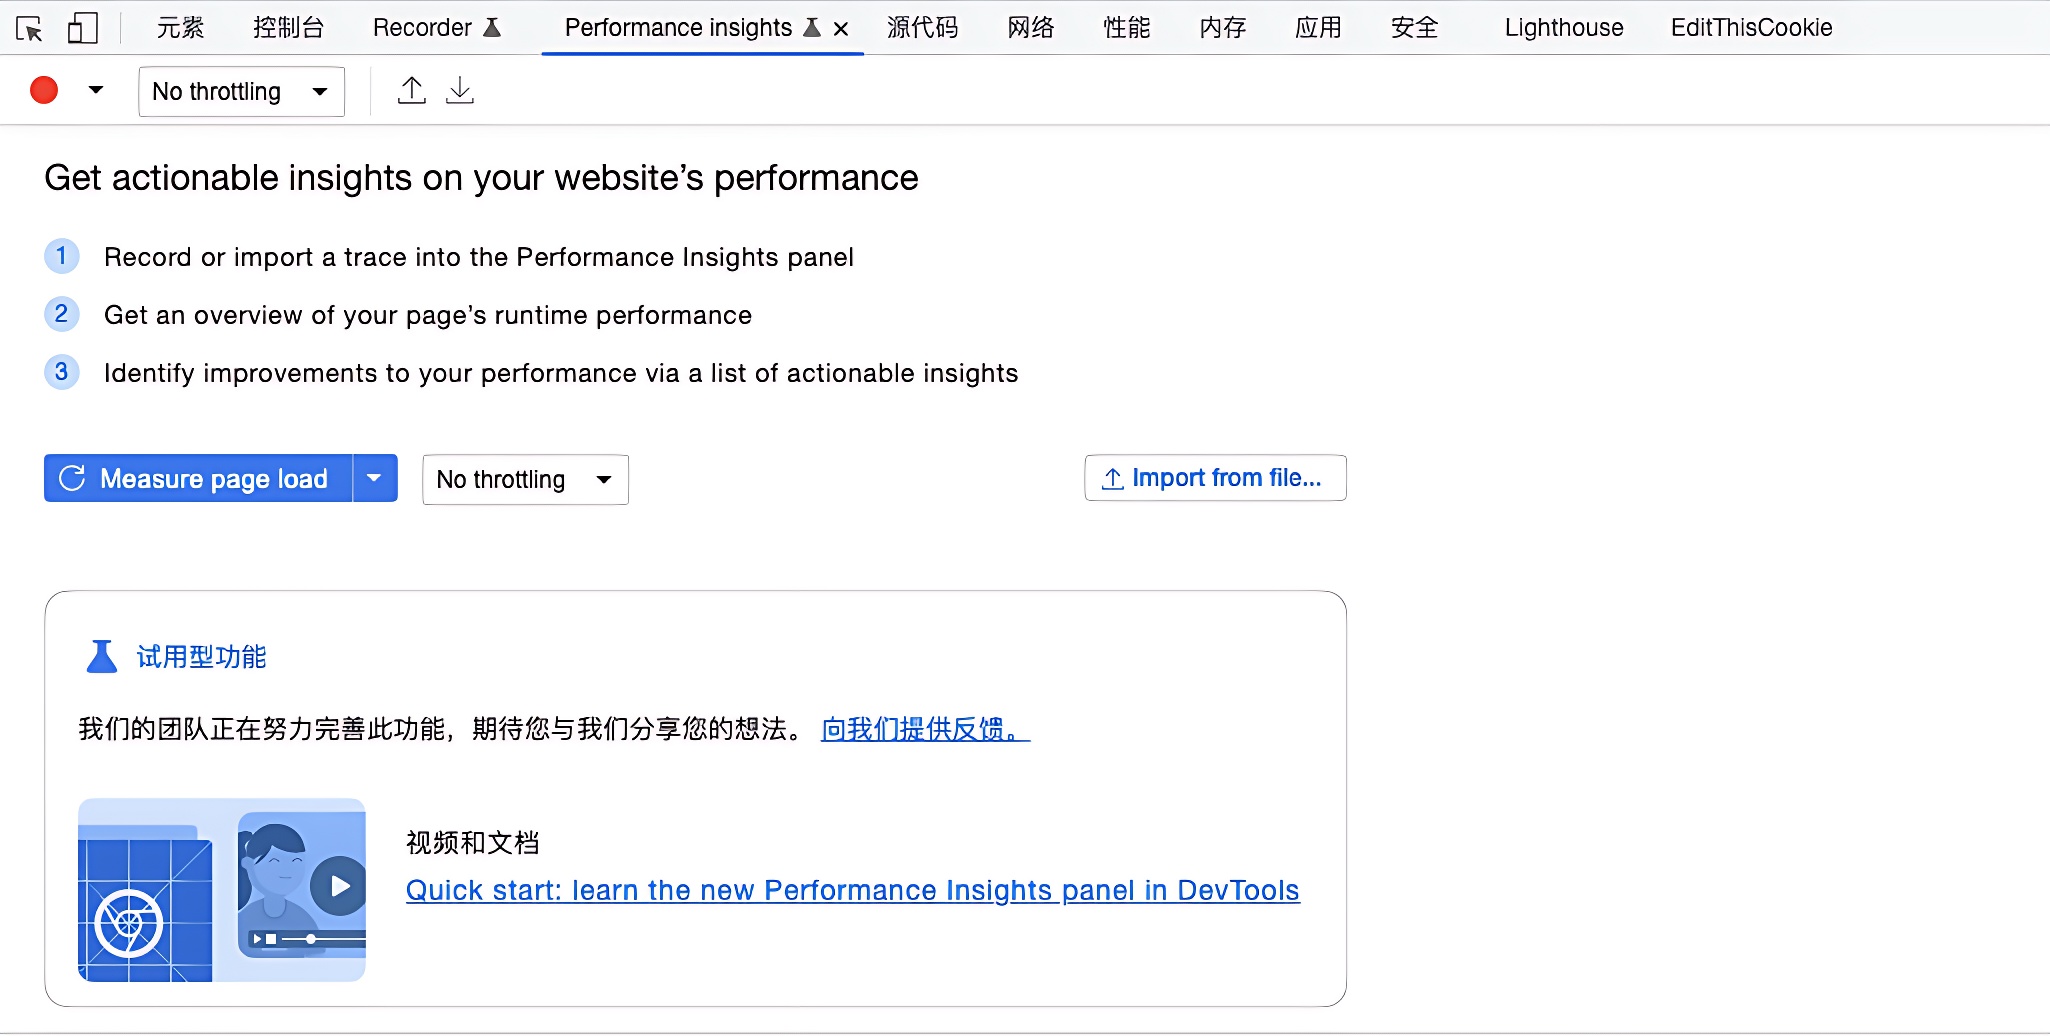Open the Quick start Performance Insights link

click(852, 890)
